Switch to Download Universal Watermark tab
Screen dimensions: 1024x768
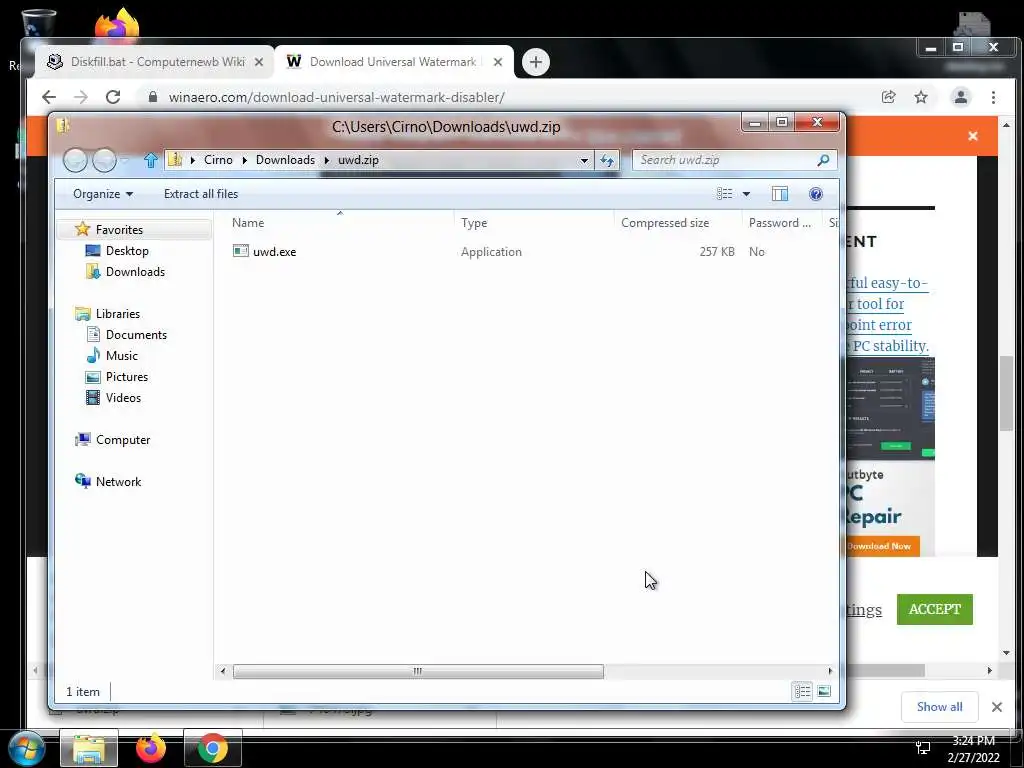pyautogui.click(x=394, y=62)
